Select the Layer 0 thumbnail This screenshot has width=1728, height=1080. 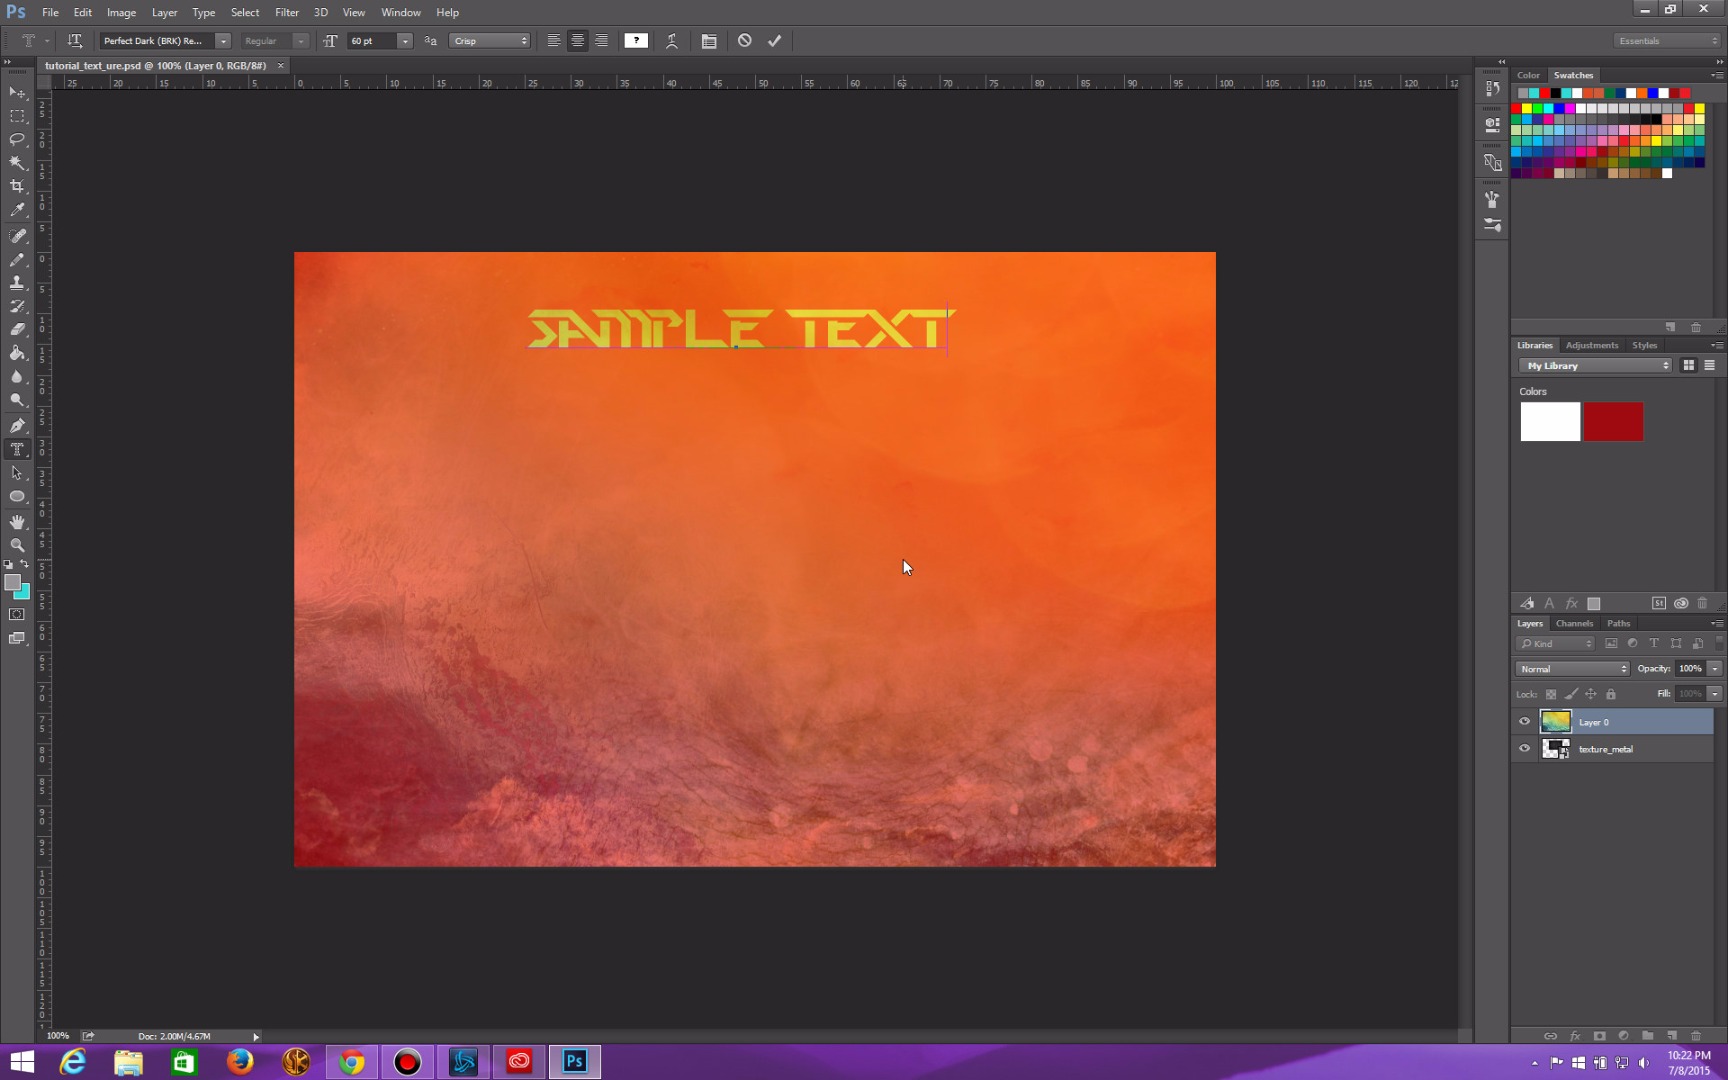[x=1555, y=721]
